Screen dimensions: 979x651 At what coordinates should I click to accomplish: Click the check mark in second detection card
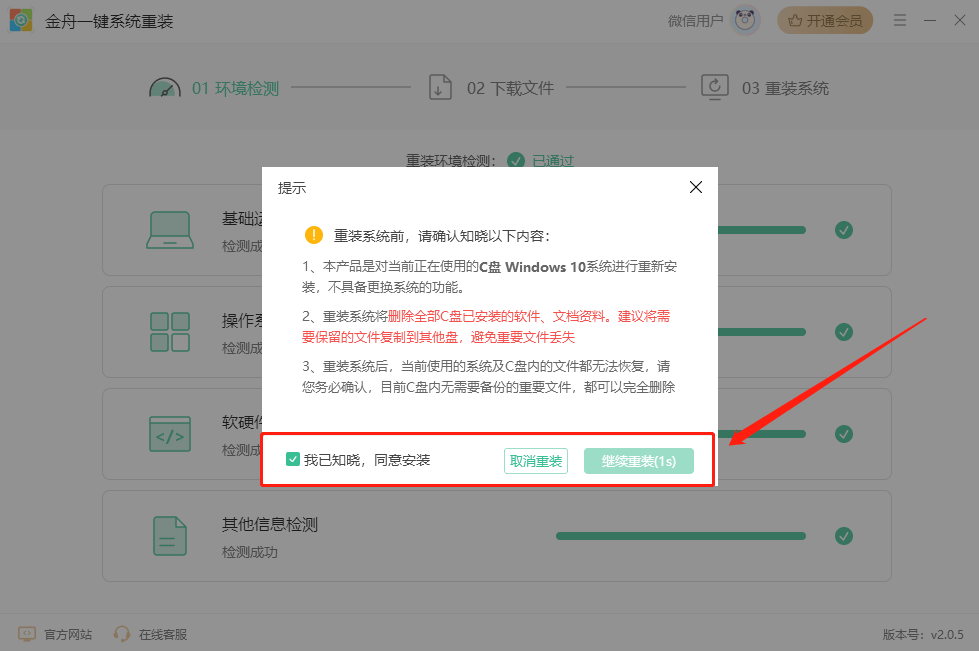point(844,332)
